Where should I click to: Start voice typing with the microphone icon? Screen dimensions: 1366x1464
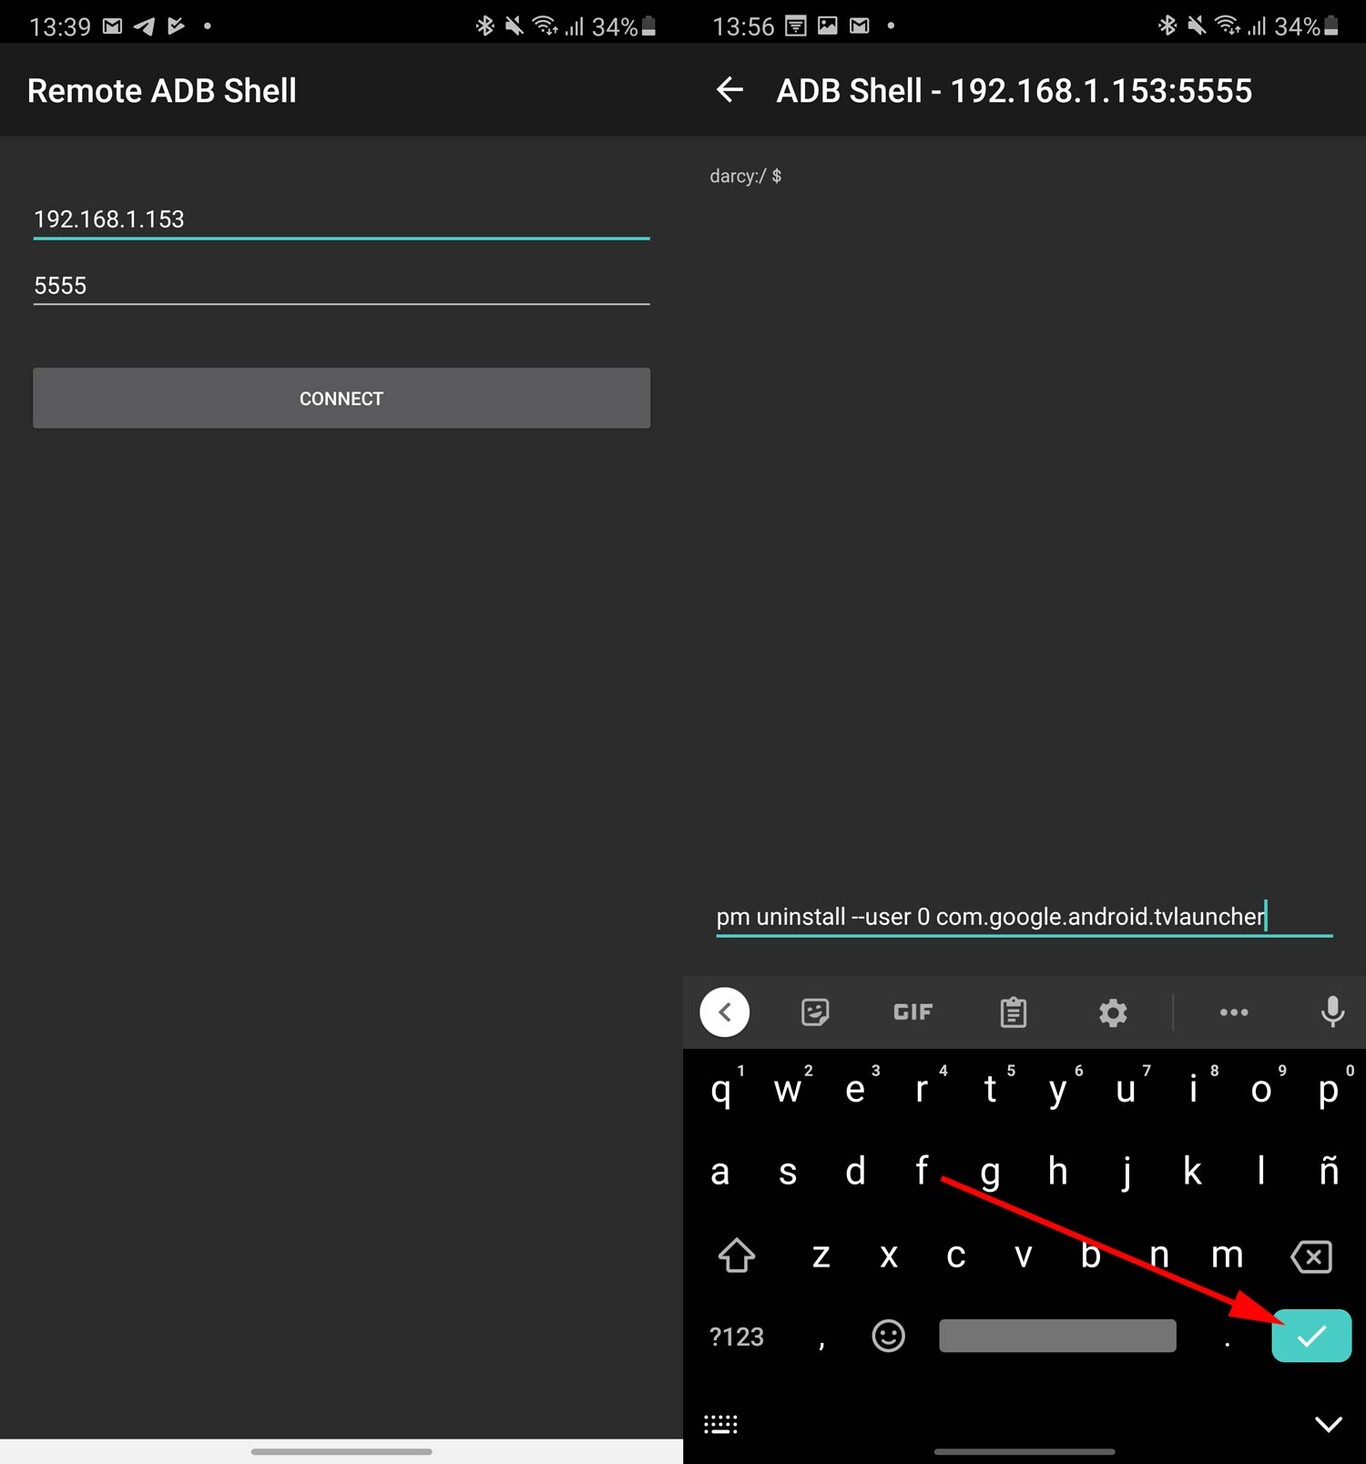[x=1332, y=1012]
